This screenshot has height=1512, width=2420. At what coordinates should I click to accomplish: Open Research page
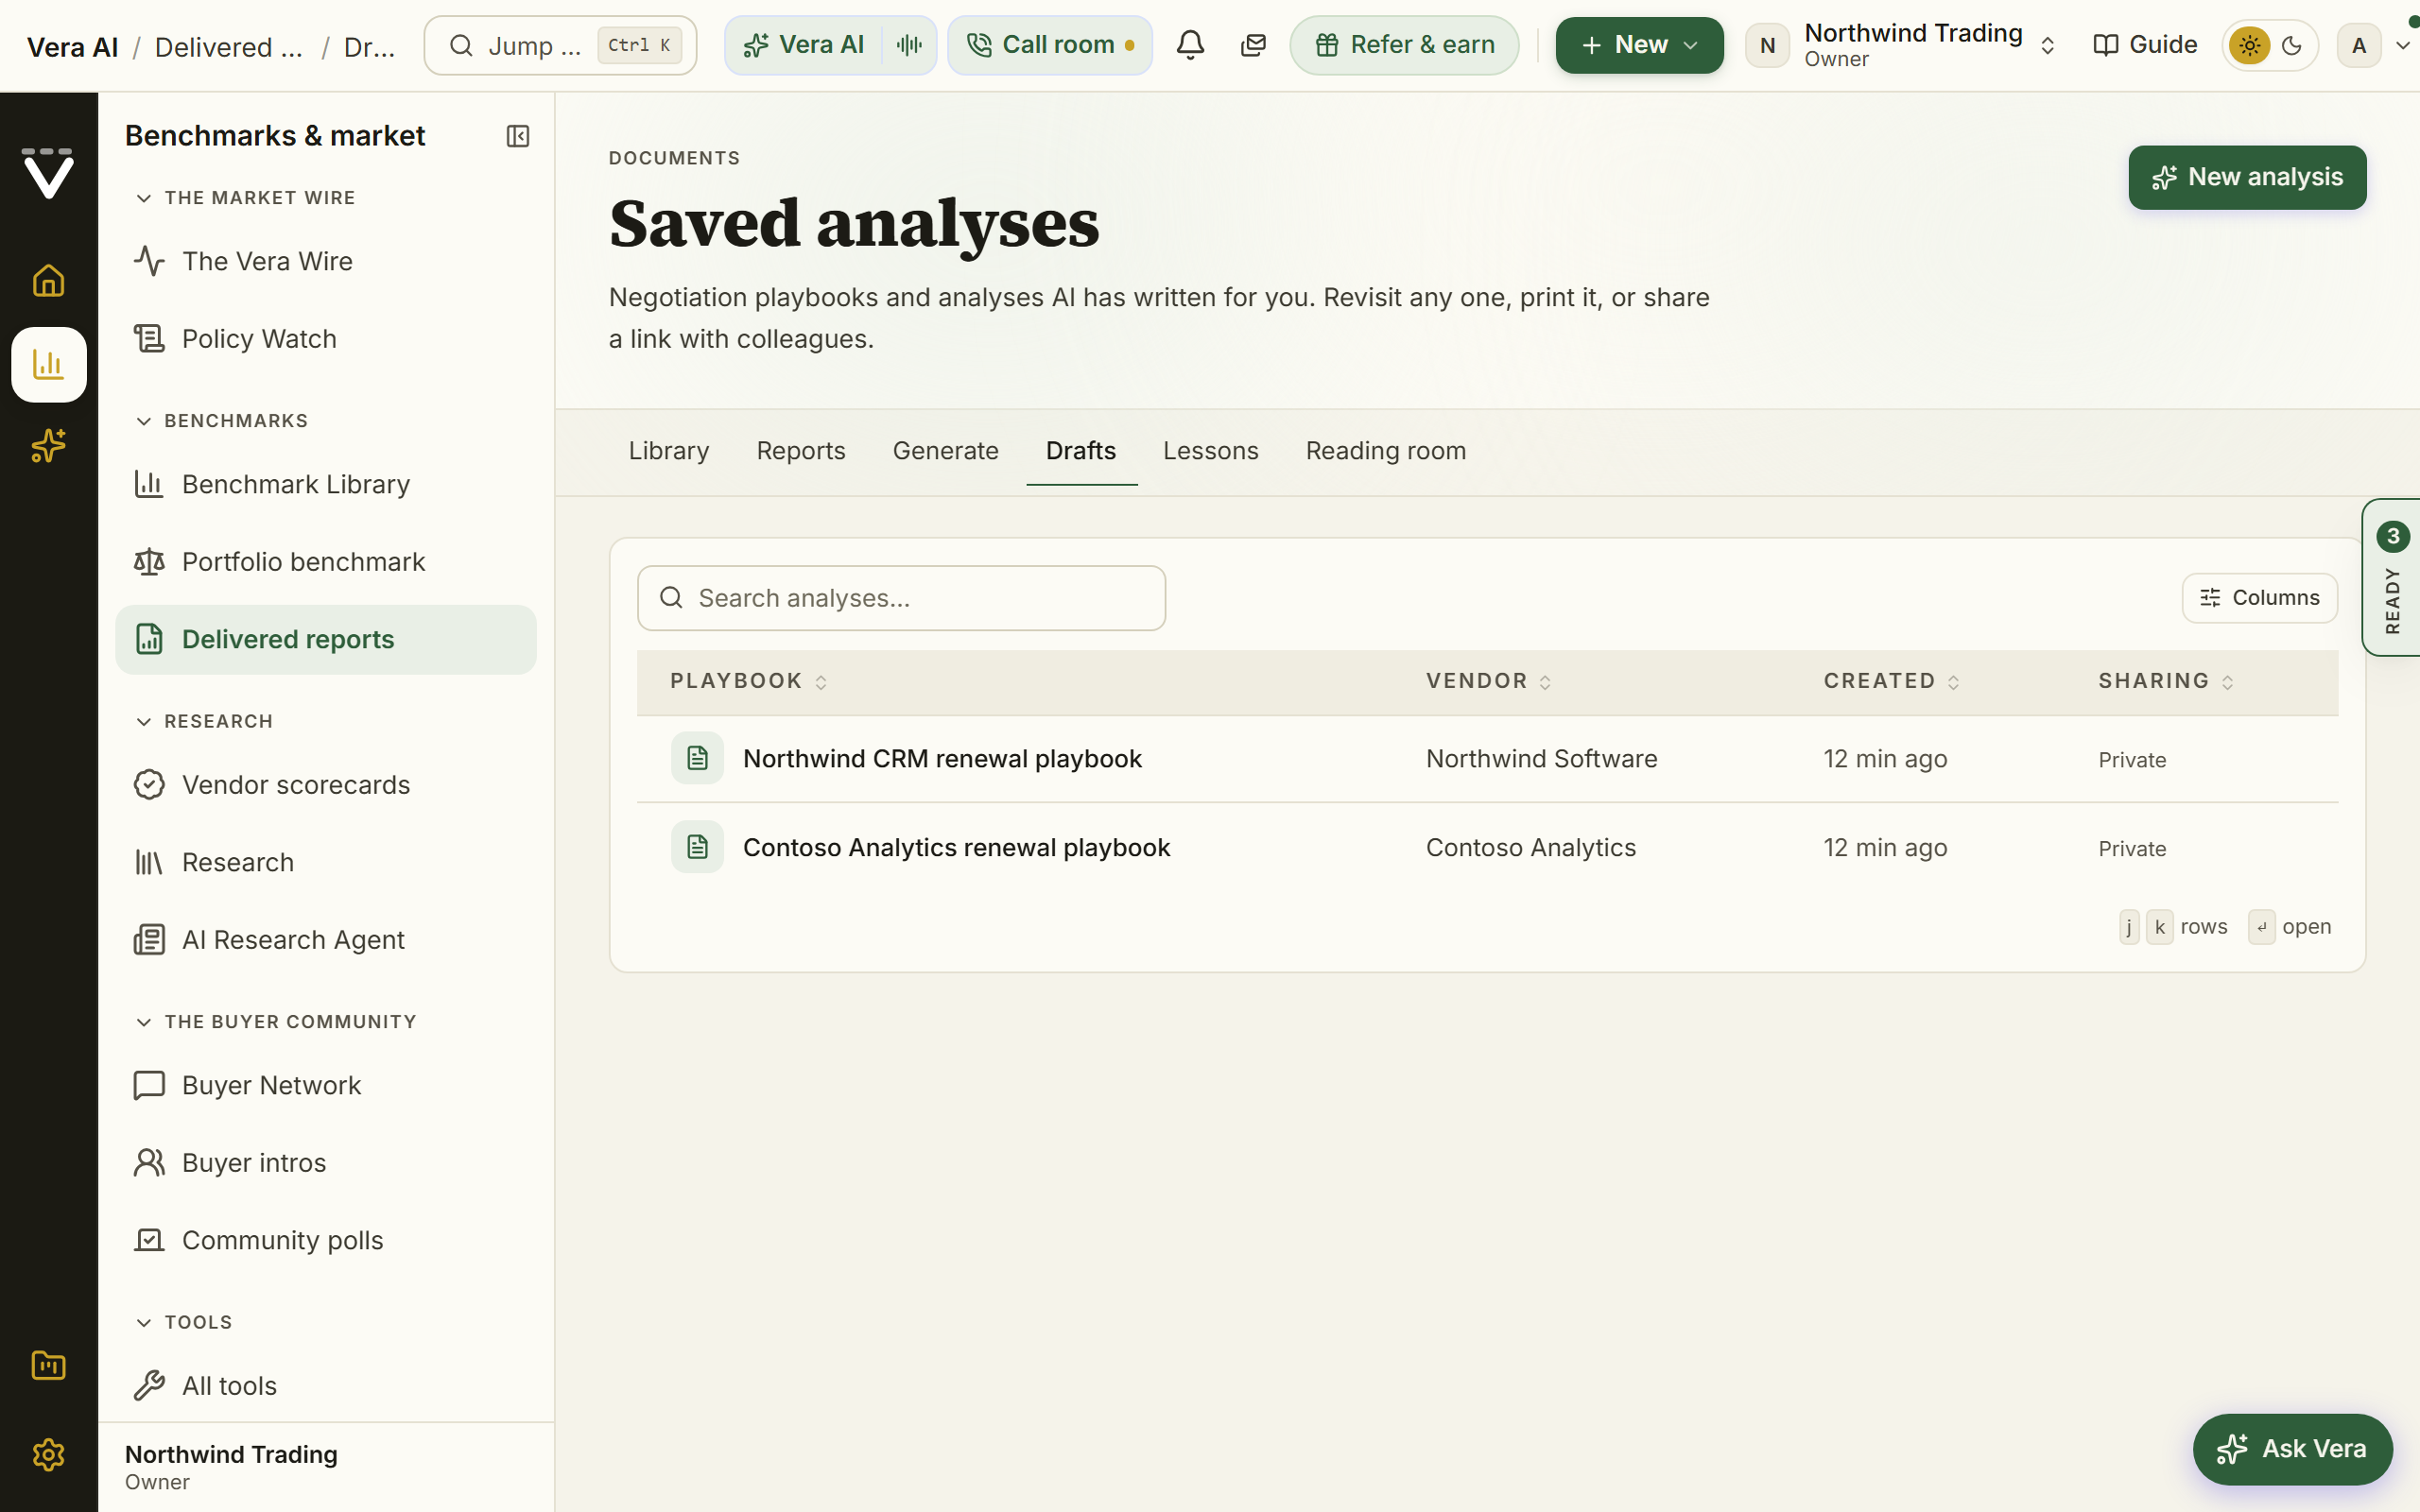[326, 862]
